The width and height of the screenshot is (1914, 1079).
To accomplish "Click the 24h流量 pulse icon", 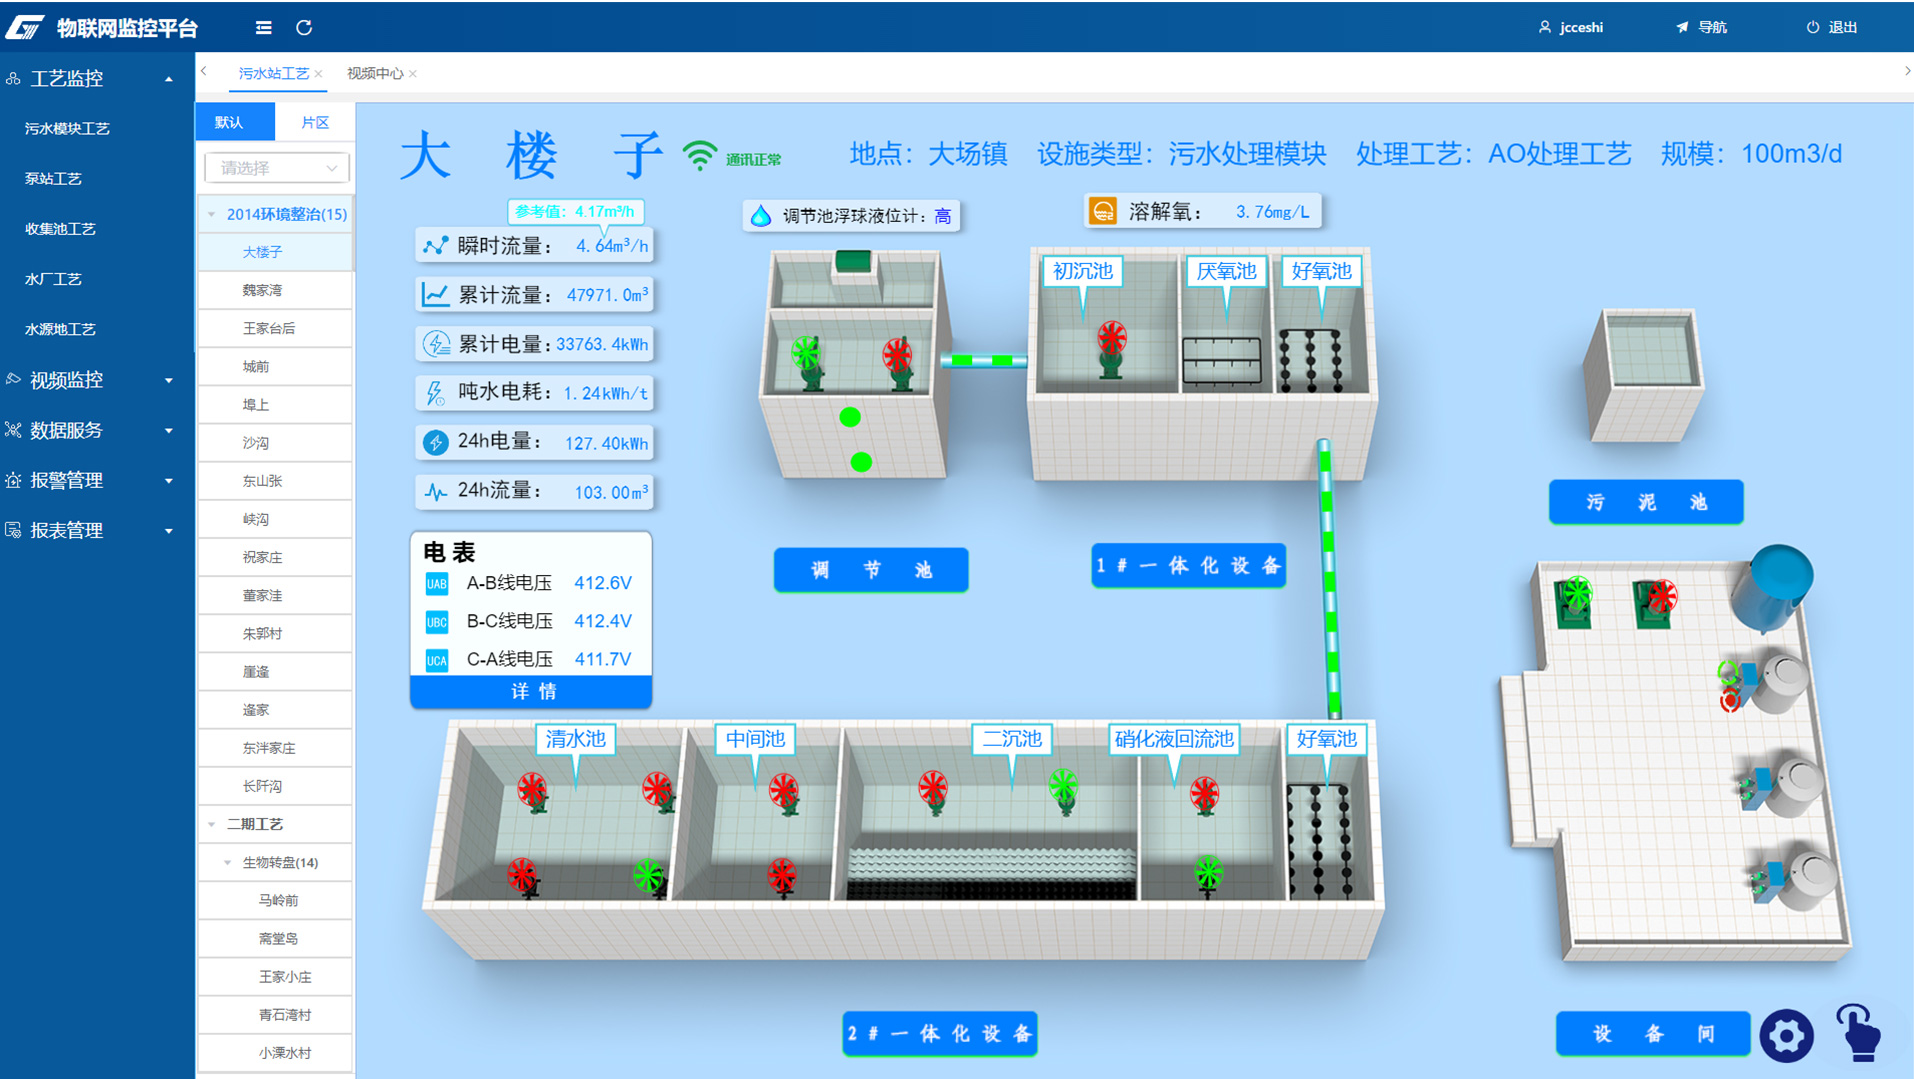I will click(435, 491).
